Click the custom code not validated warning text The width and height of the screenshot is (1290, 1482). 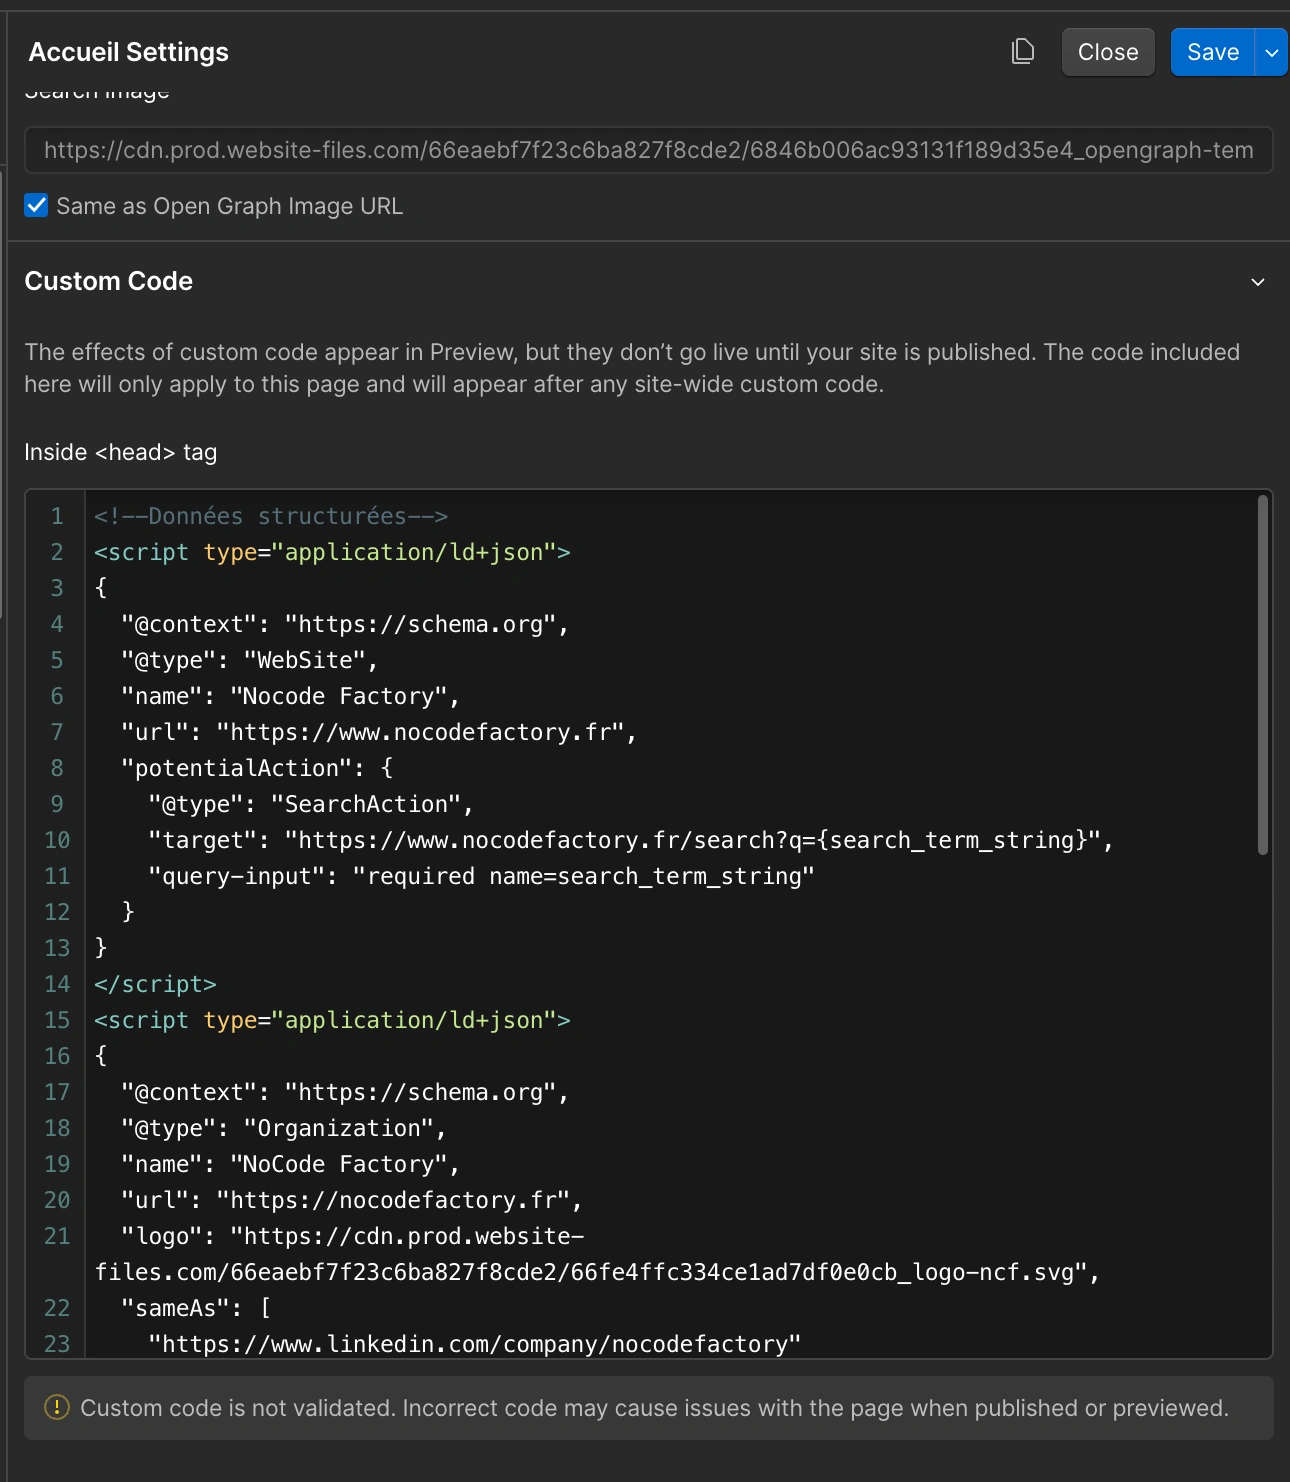coord(654,1408)
